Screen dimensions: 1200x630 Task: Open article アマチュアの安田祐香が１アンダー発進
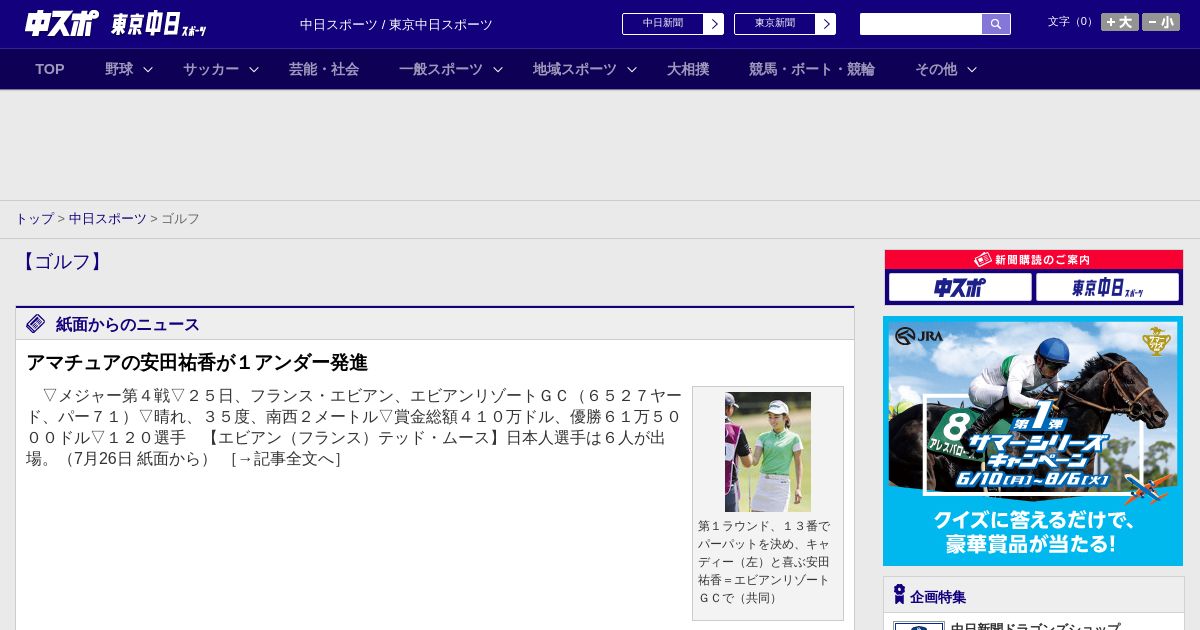pos(197,362)
